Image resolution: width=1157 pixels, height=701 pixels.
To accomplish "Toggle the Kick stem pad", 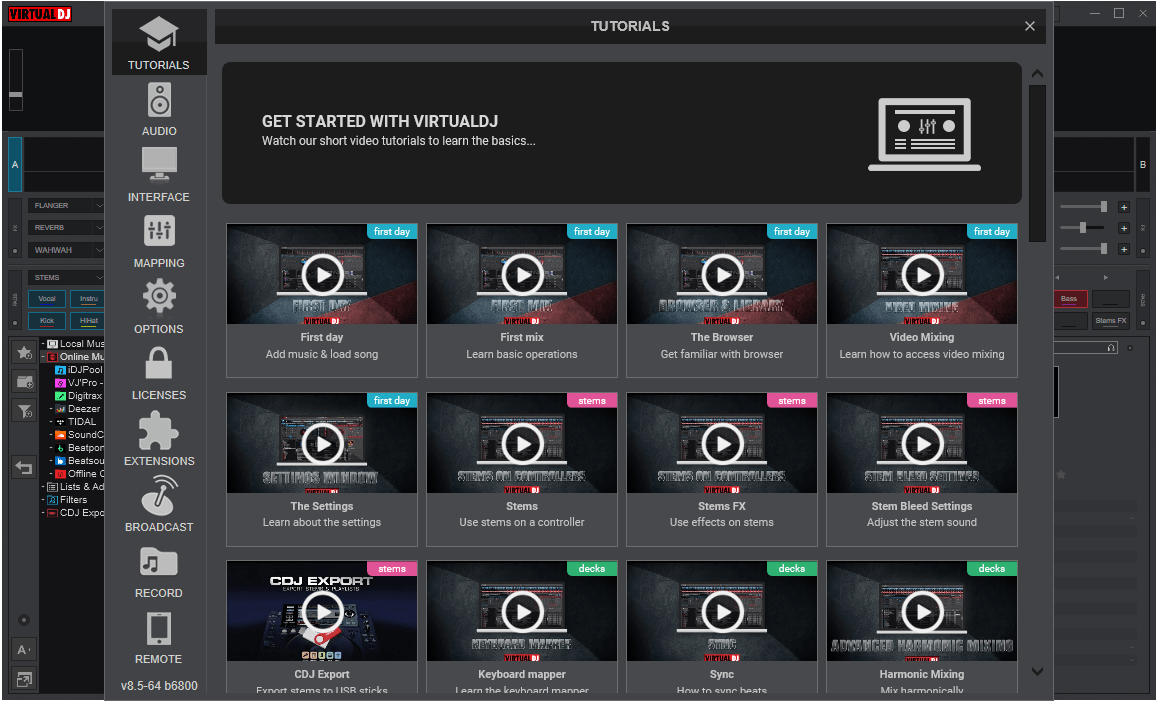I will click(46, 321).
